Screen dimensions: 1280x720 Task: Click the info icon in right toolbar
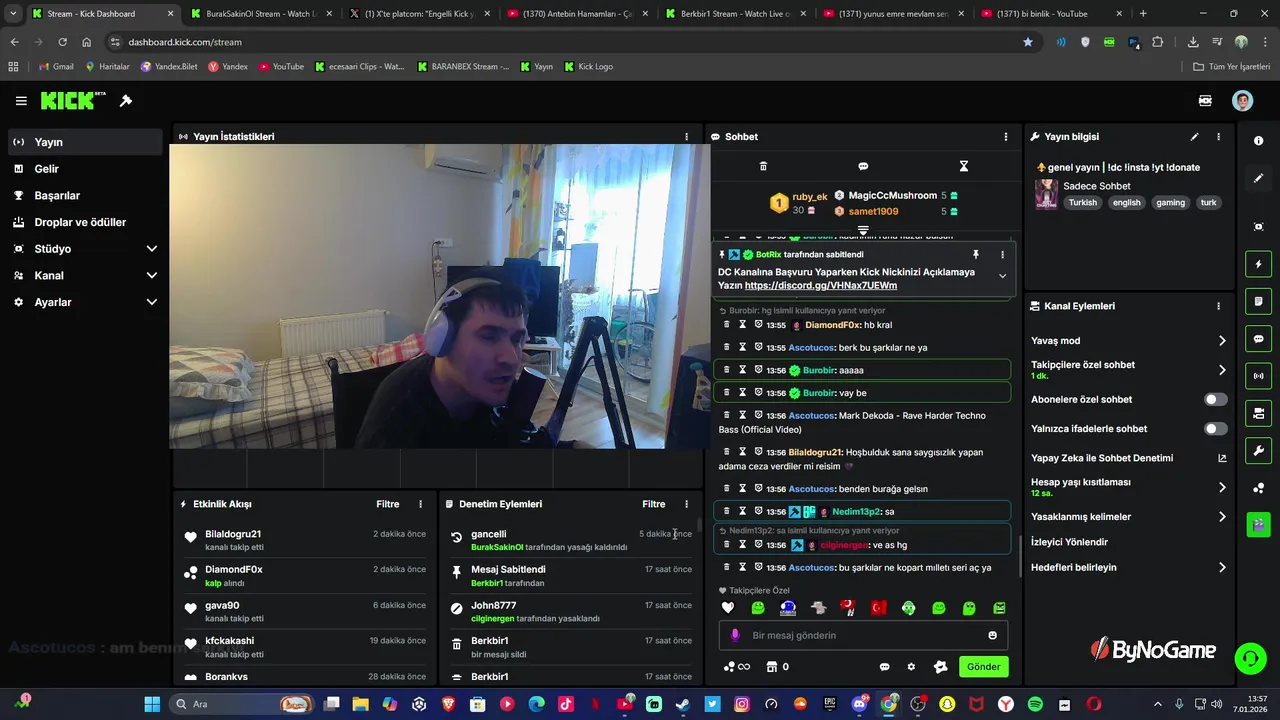[1258, 141]
